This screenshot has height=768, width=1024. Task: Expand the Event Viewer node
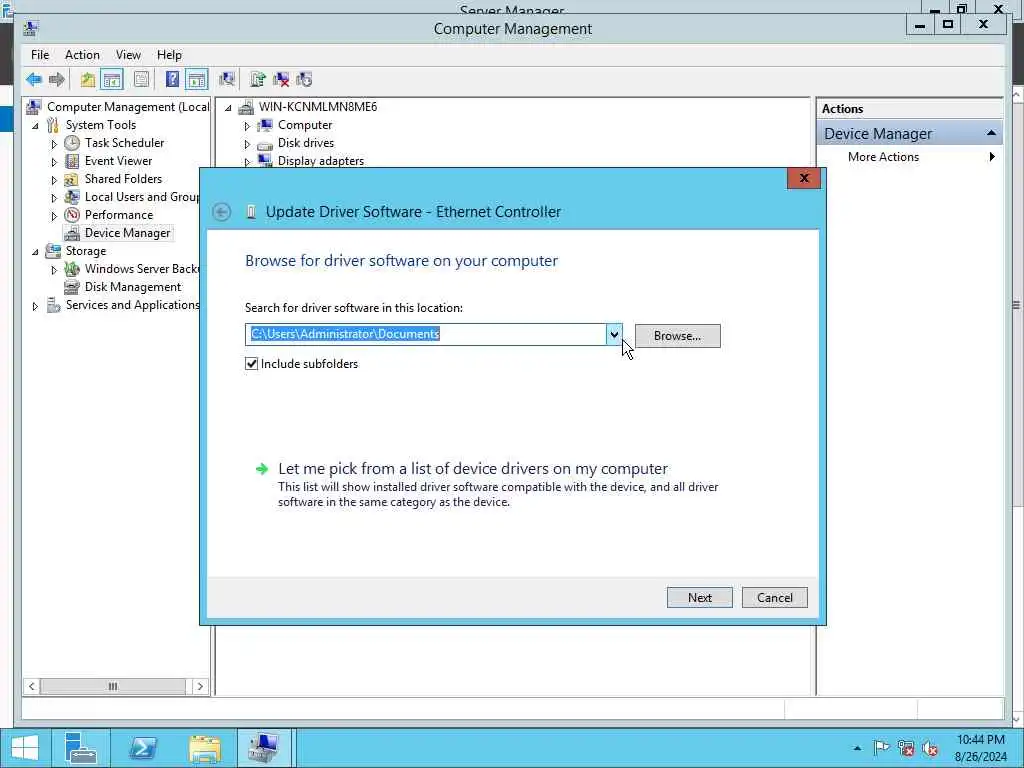(54, 161)
